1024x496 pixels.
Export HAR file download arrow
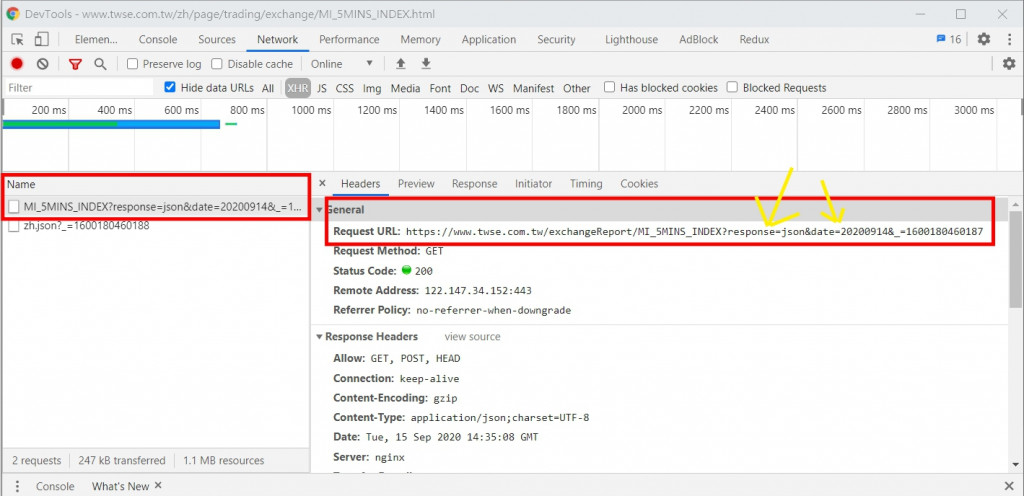[426, 64]
